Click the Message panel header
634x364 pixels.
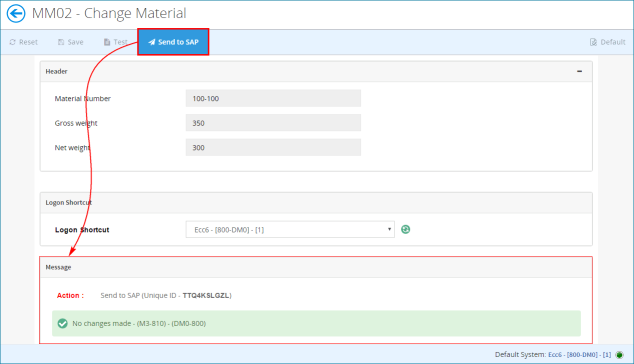point(316,267)
